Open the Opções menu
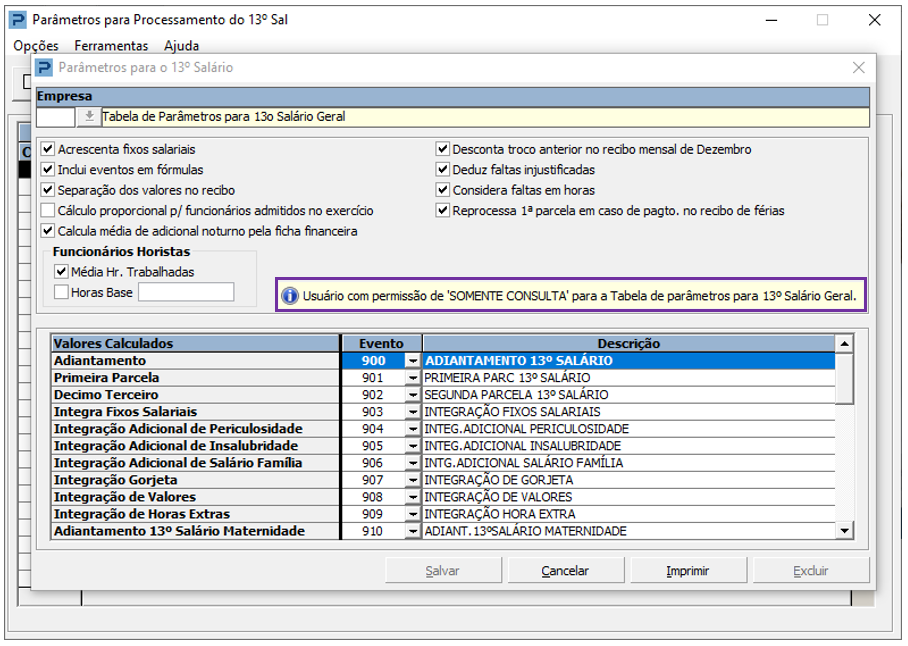Screen dimensions: 908x646 (36, 45)
